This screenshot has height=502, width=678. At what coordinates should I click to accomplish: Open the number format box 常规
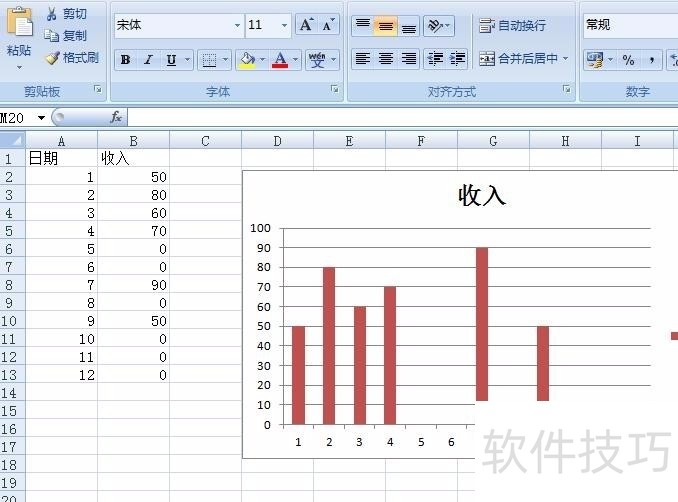pos(630,25)
